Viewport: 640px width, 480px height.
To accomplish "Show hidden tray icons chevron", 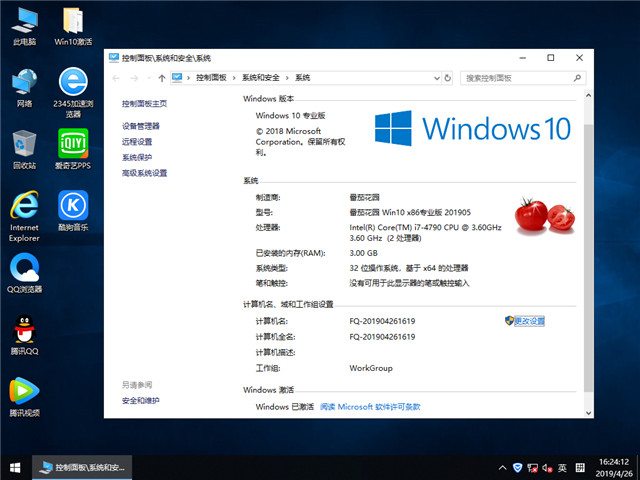I will pos(502,468).
